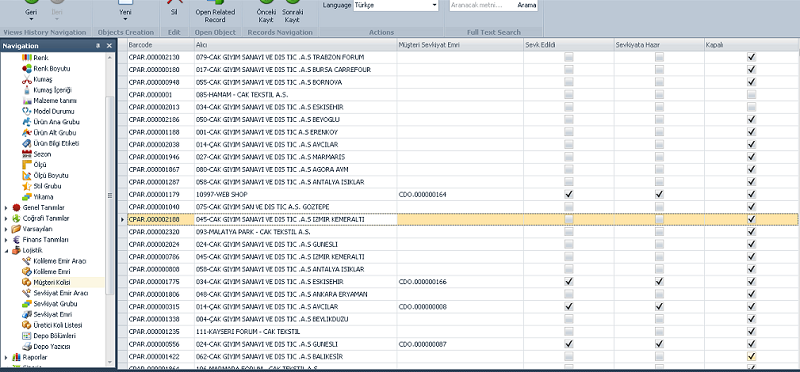Image resolution: width=800 pixels, height=372 pixels.
Task: Click the Üretici Koli Listesi icon
Action: coord(27,325)
